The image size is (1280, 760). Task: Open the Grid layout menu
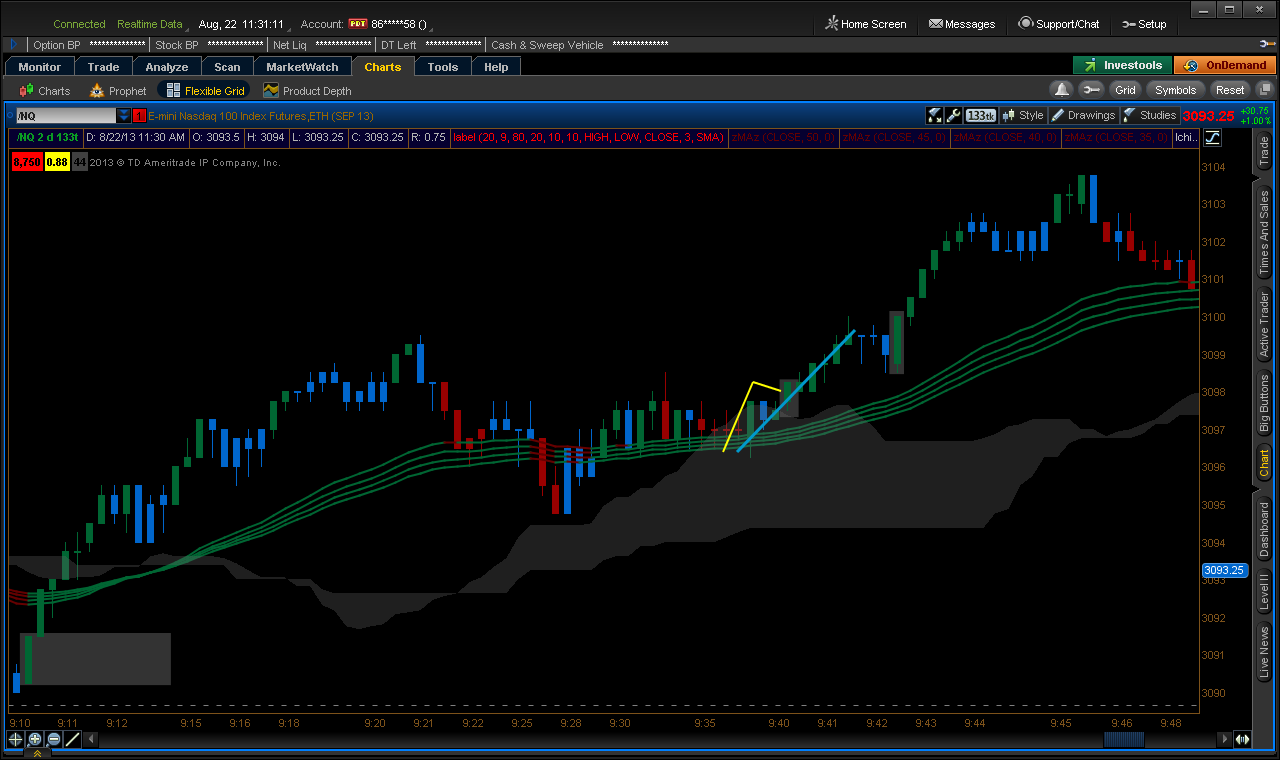tap(1125, 90)
